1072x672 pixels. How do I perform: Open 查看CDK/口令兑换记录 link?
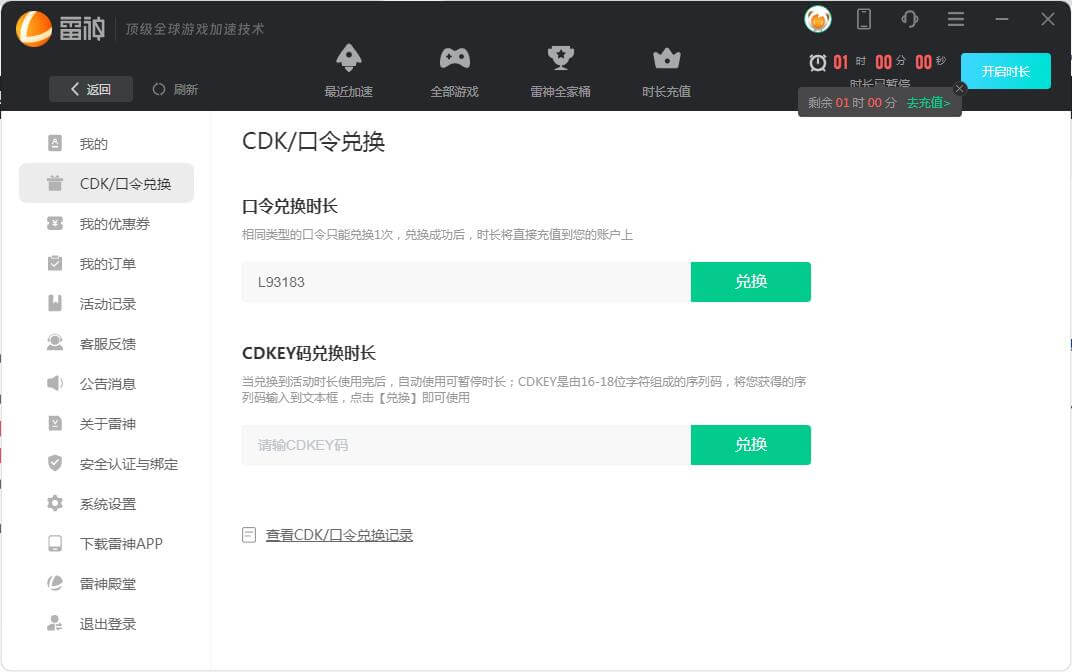coord(338,535)
